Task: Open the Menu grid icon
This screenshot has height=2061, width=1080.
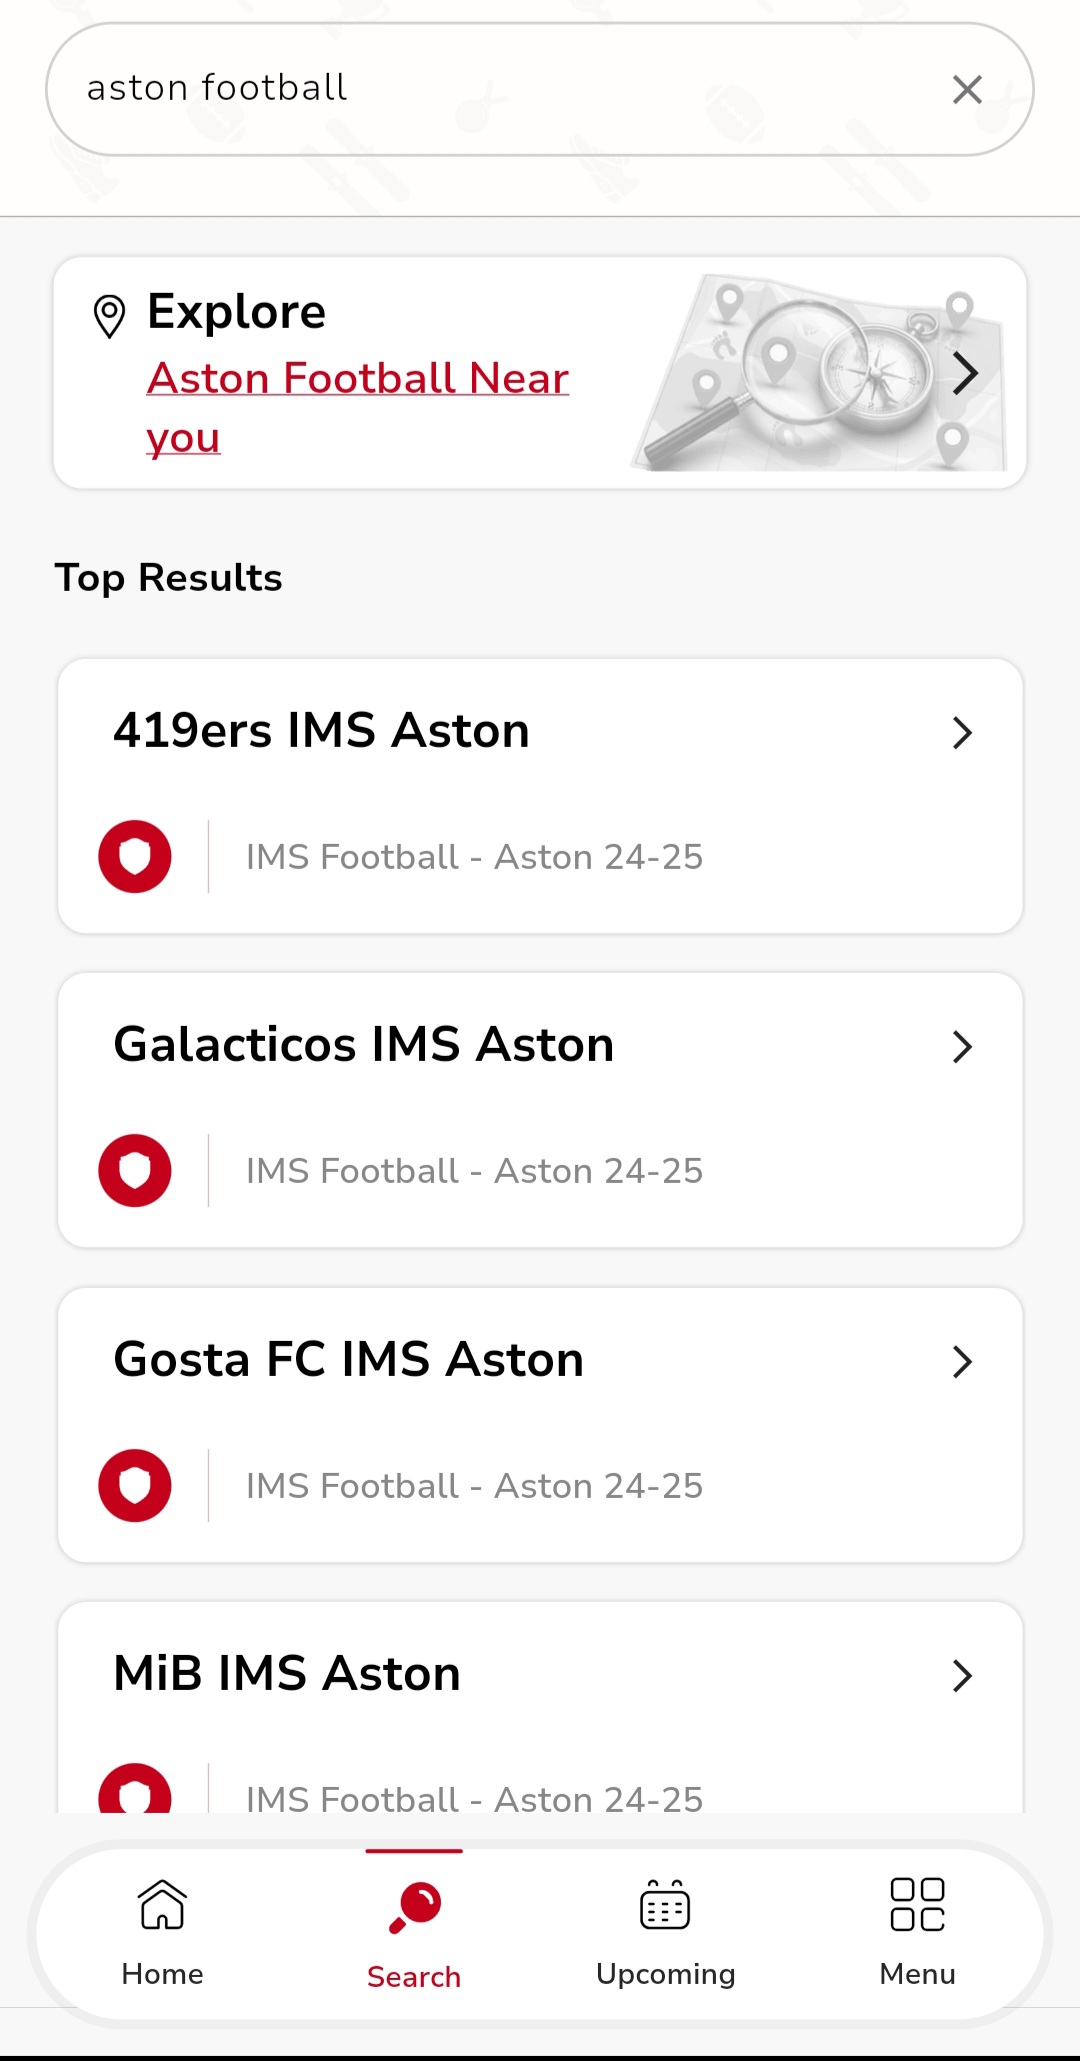Action: click(x=917, y=1904)
